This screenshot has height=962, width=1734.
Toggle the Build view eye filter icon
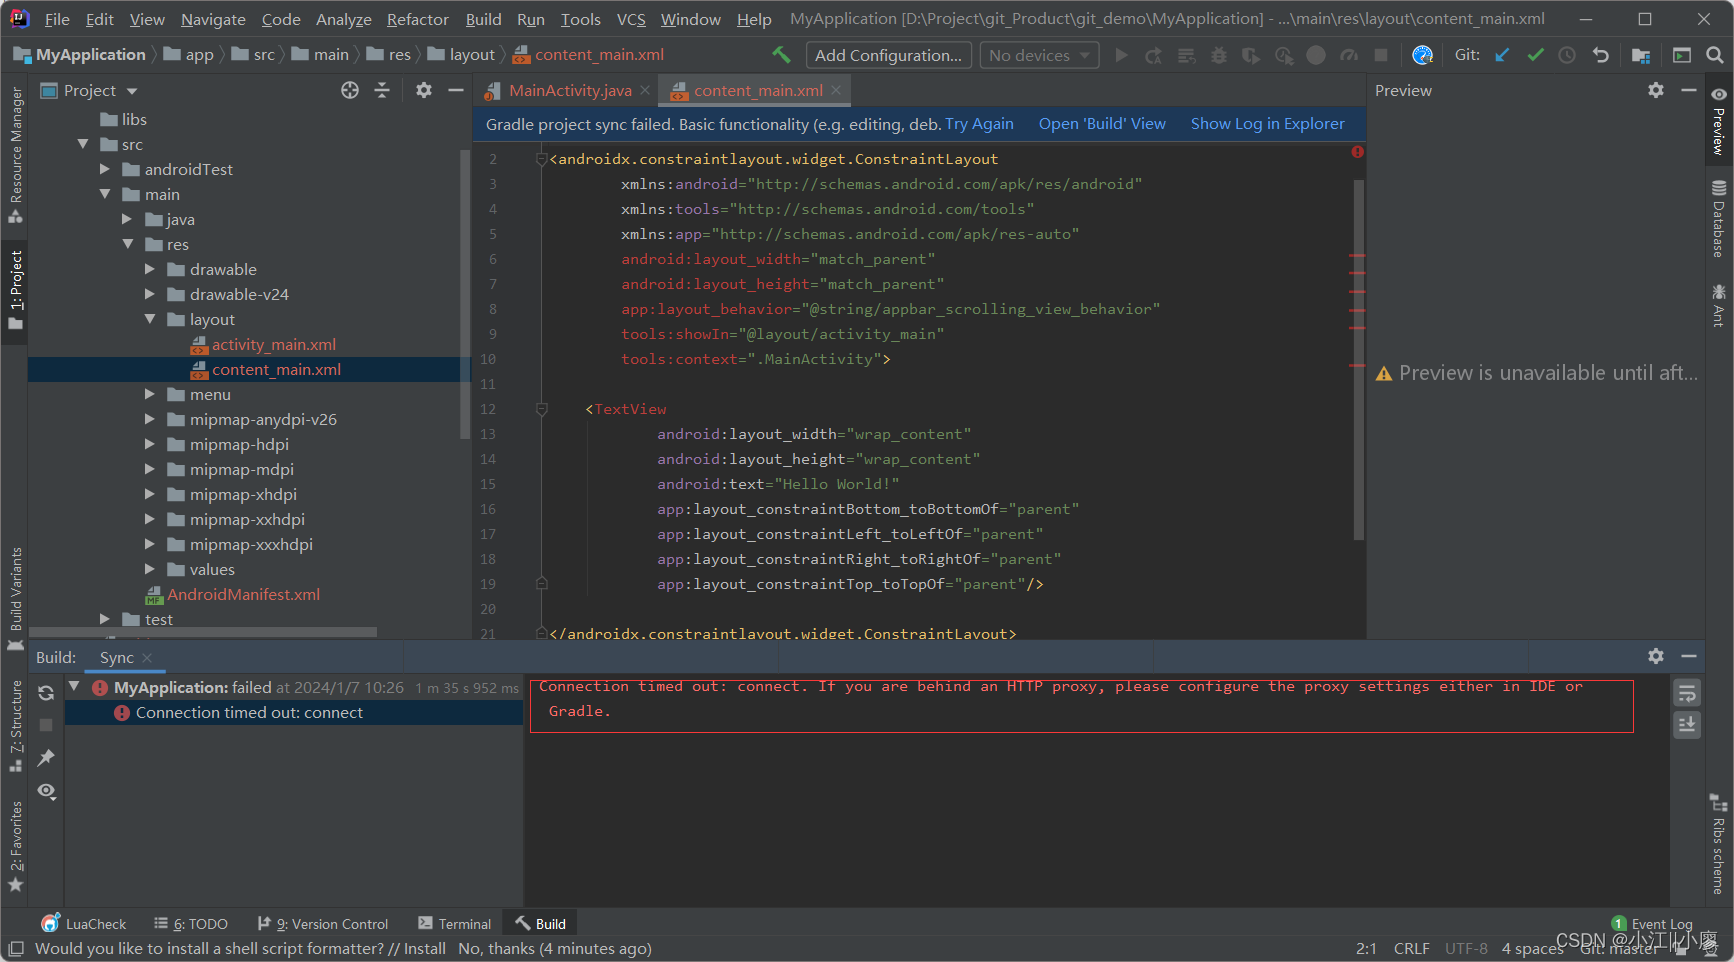pyautogui.click(x=46, y=791)
